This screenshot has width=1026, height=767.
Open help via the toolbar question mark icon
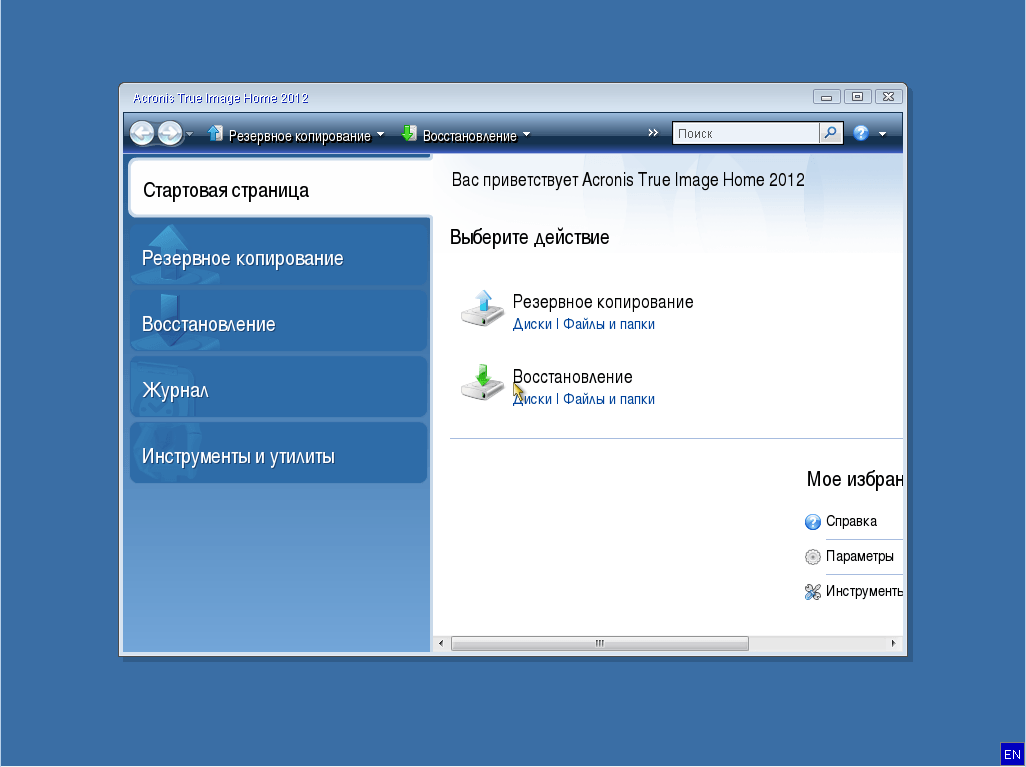click(861, 134)
